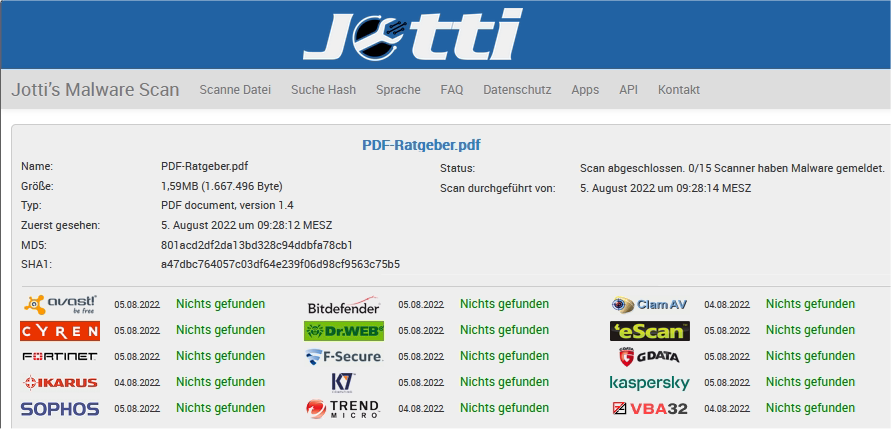Select the MD5 hash value
Image resolution: width=891 pixels, height=429 pixels.
pos(257,245)
